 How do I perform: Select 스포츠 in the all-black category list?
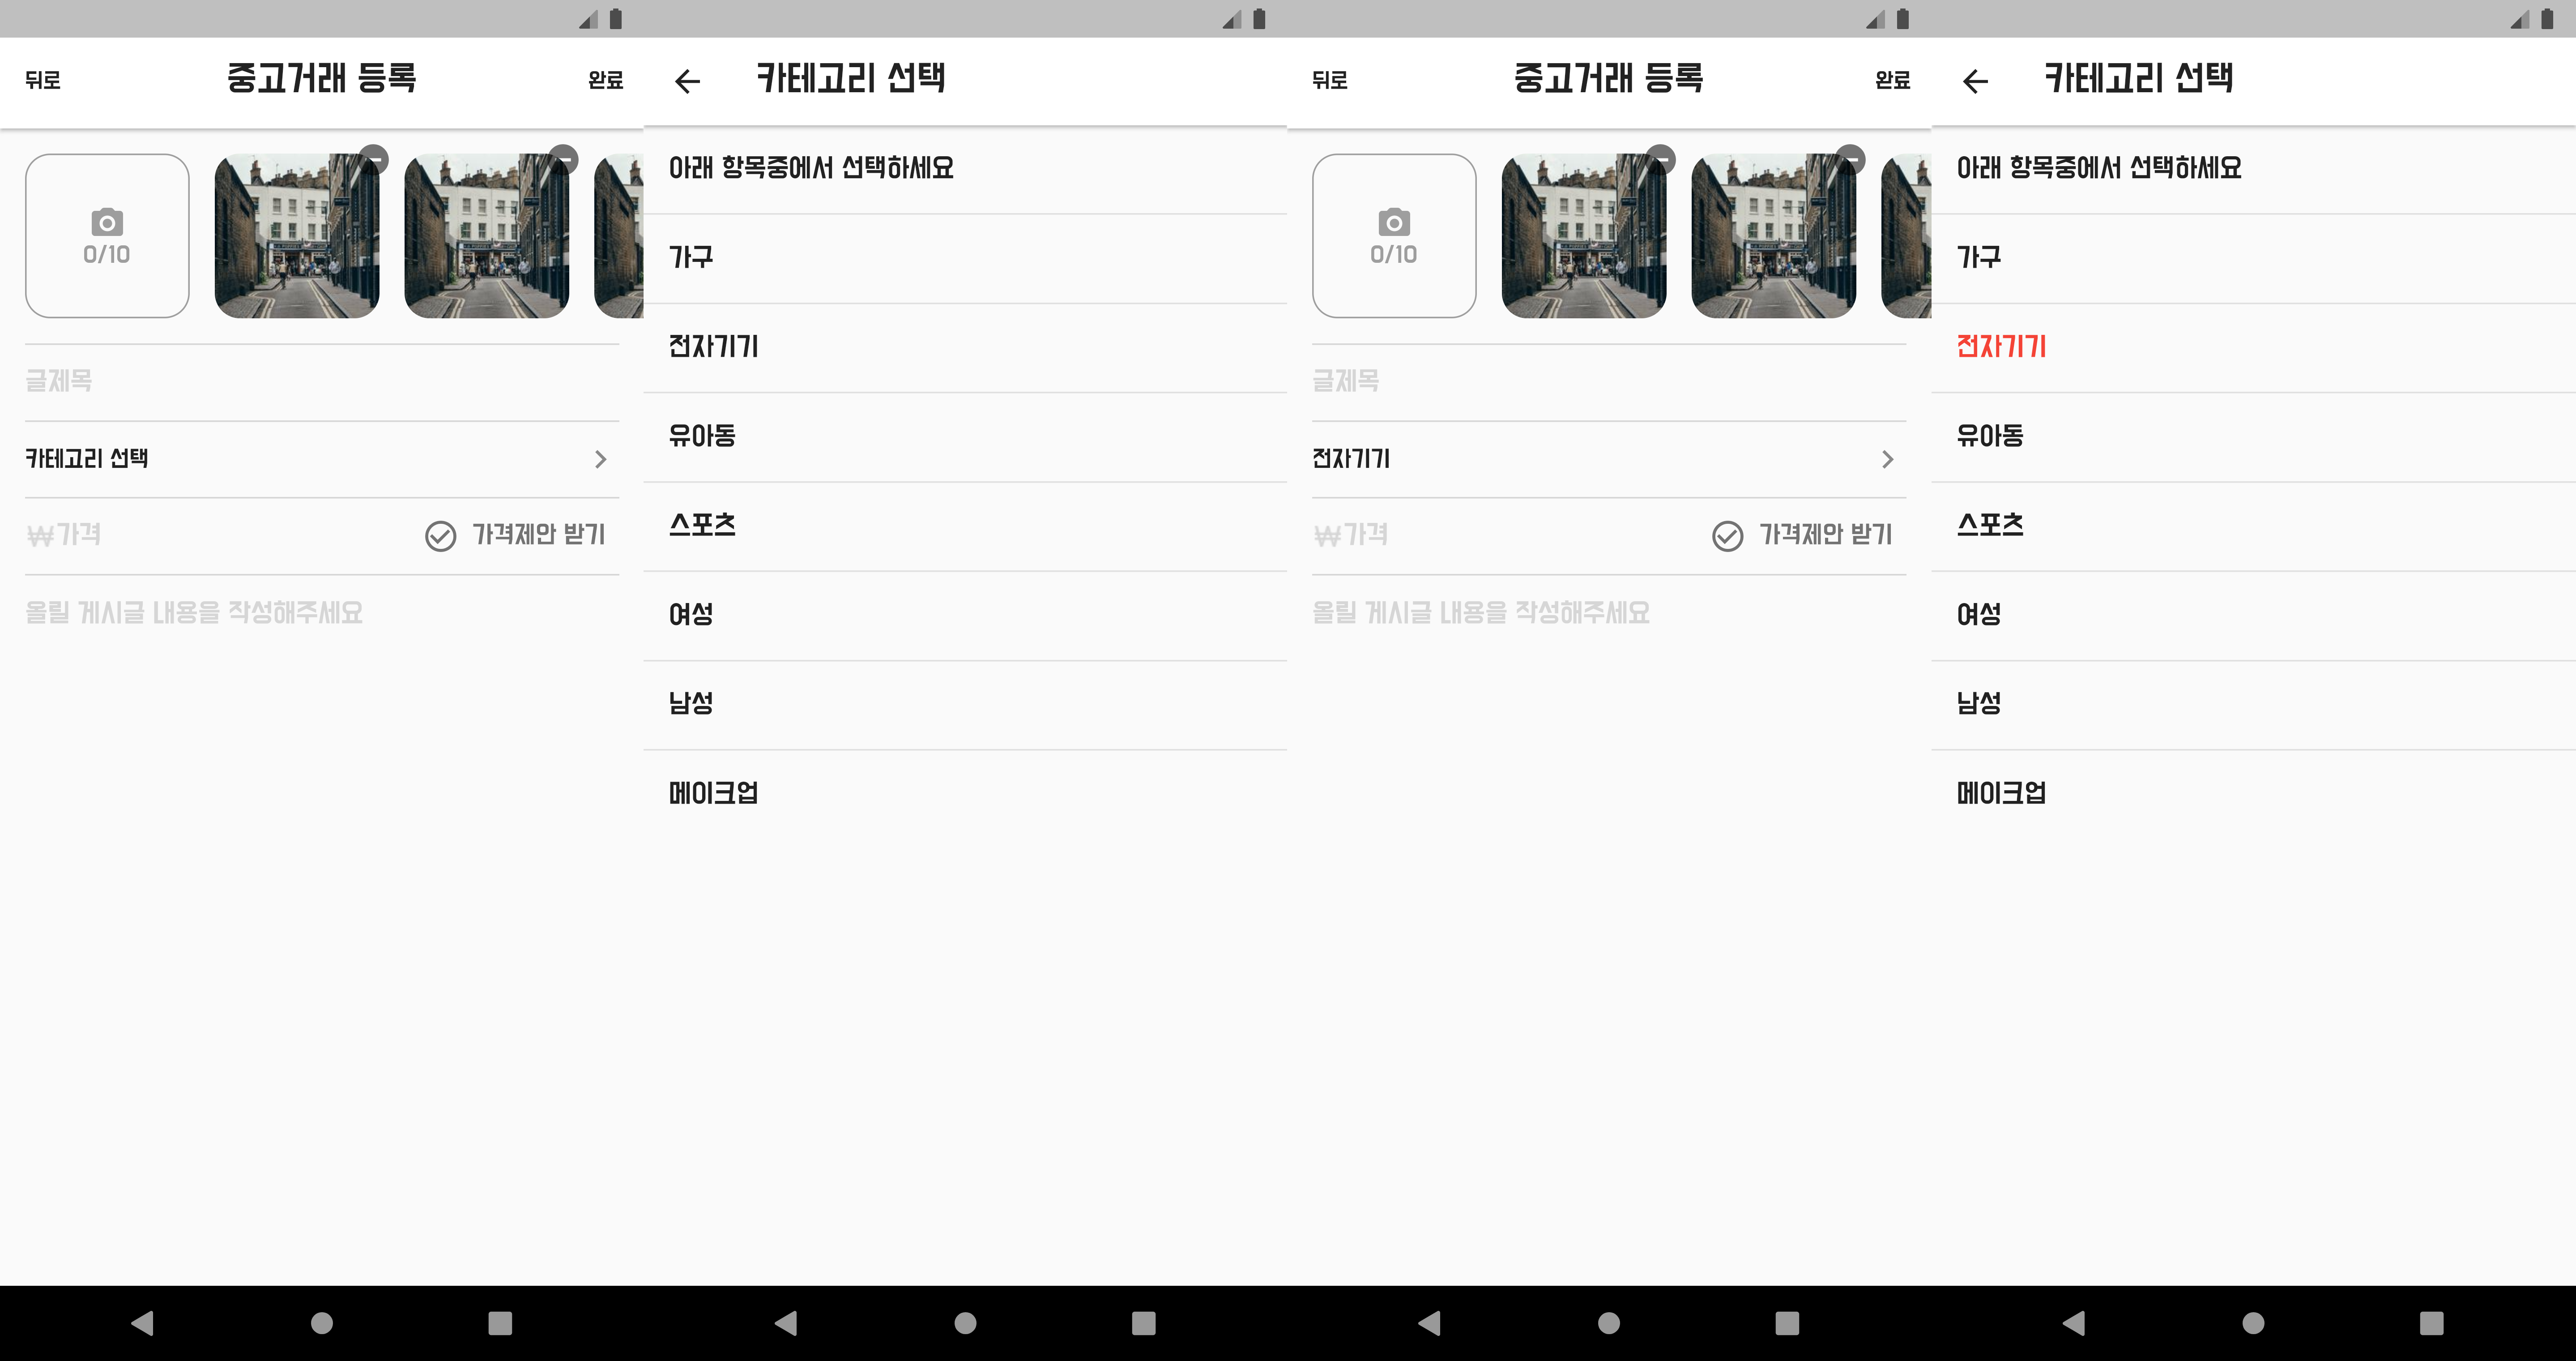coord(702,525)
